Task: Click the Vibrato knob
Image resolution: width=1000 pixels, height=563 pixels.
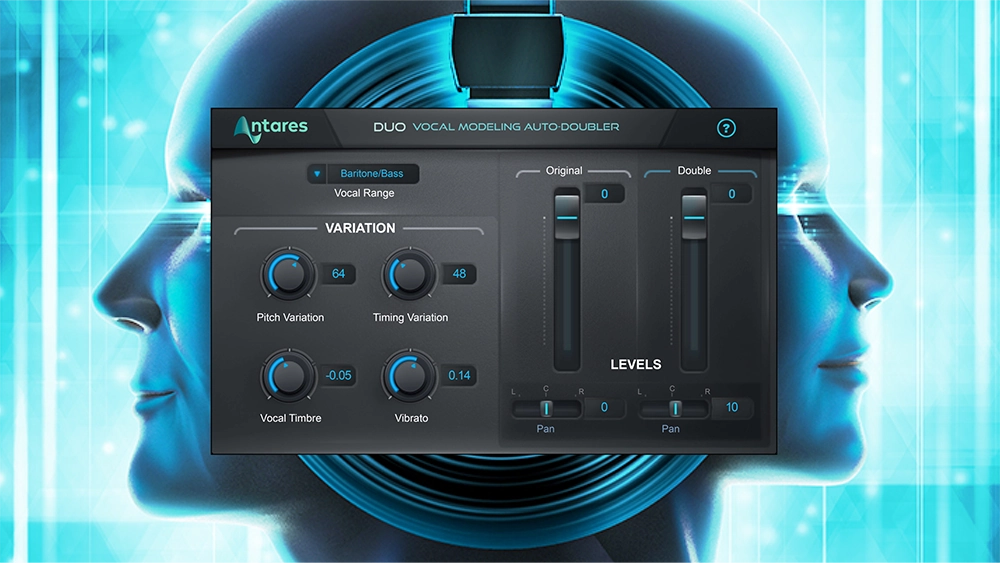Action: pos(409,376)
